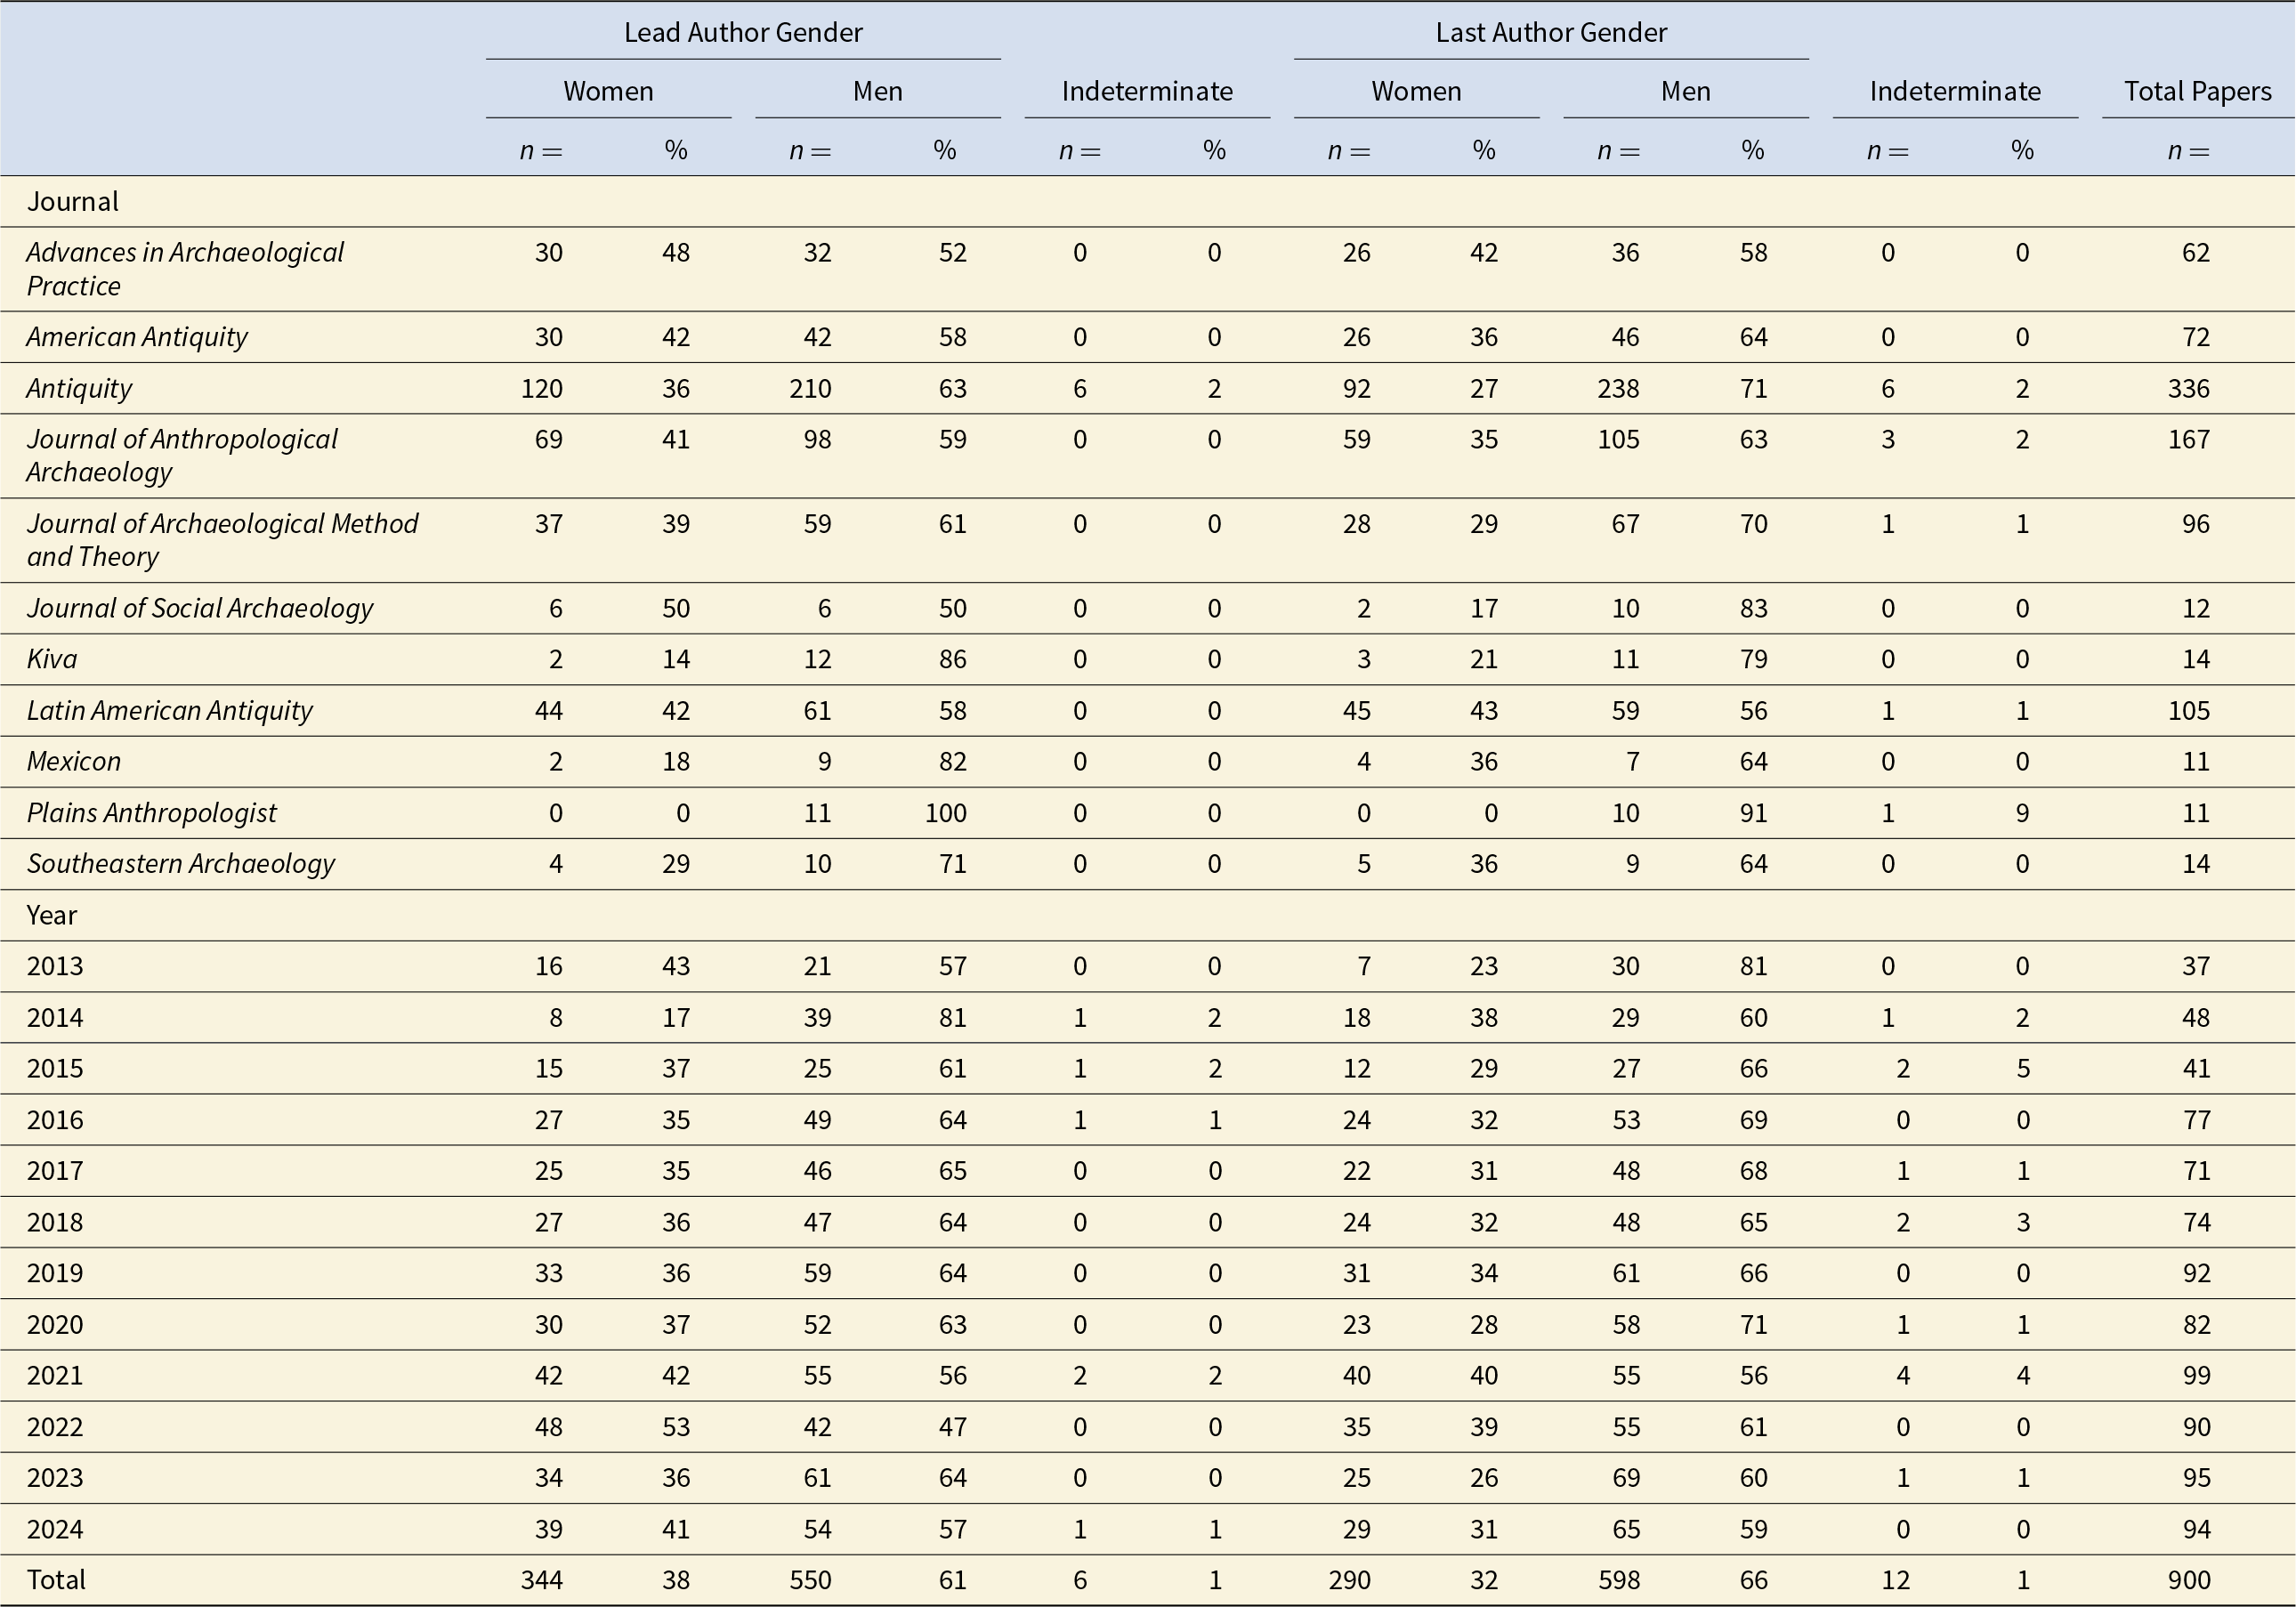The image size is (2296, 1607).
Task: Click the Total row label at the bottom
Action: tap(56, 1580)
